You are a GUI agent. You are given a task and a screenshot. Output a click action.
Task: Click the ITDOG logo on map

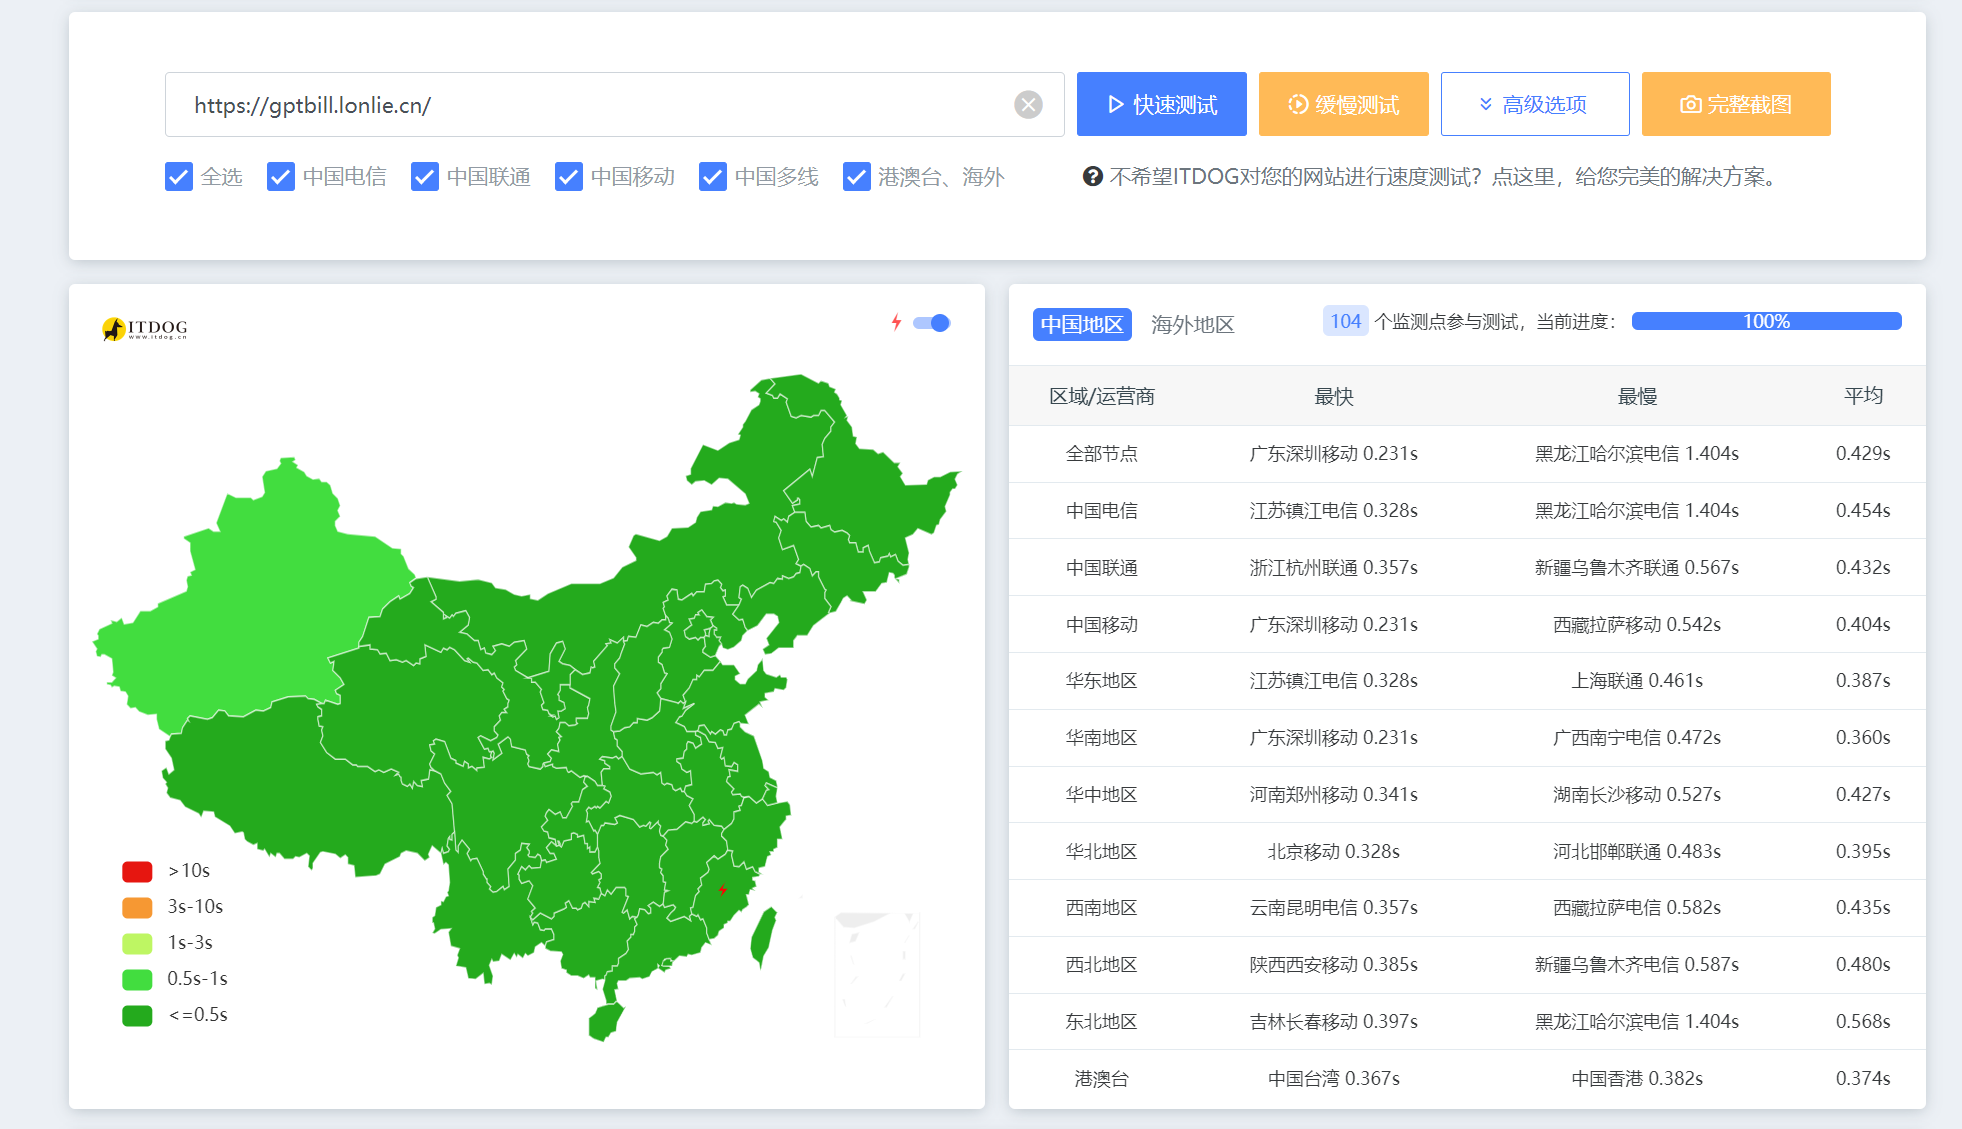coord(145,328)
